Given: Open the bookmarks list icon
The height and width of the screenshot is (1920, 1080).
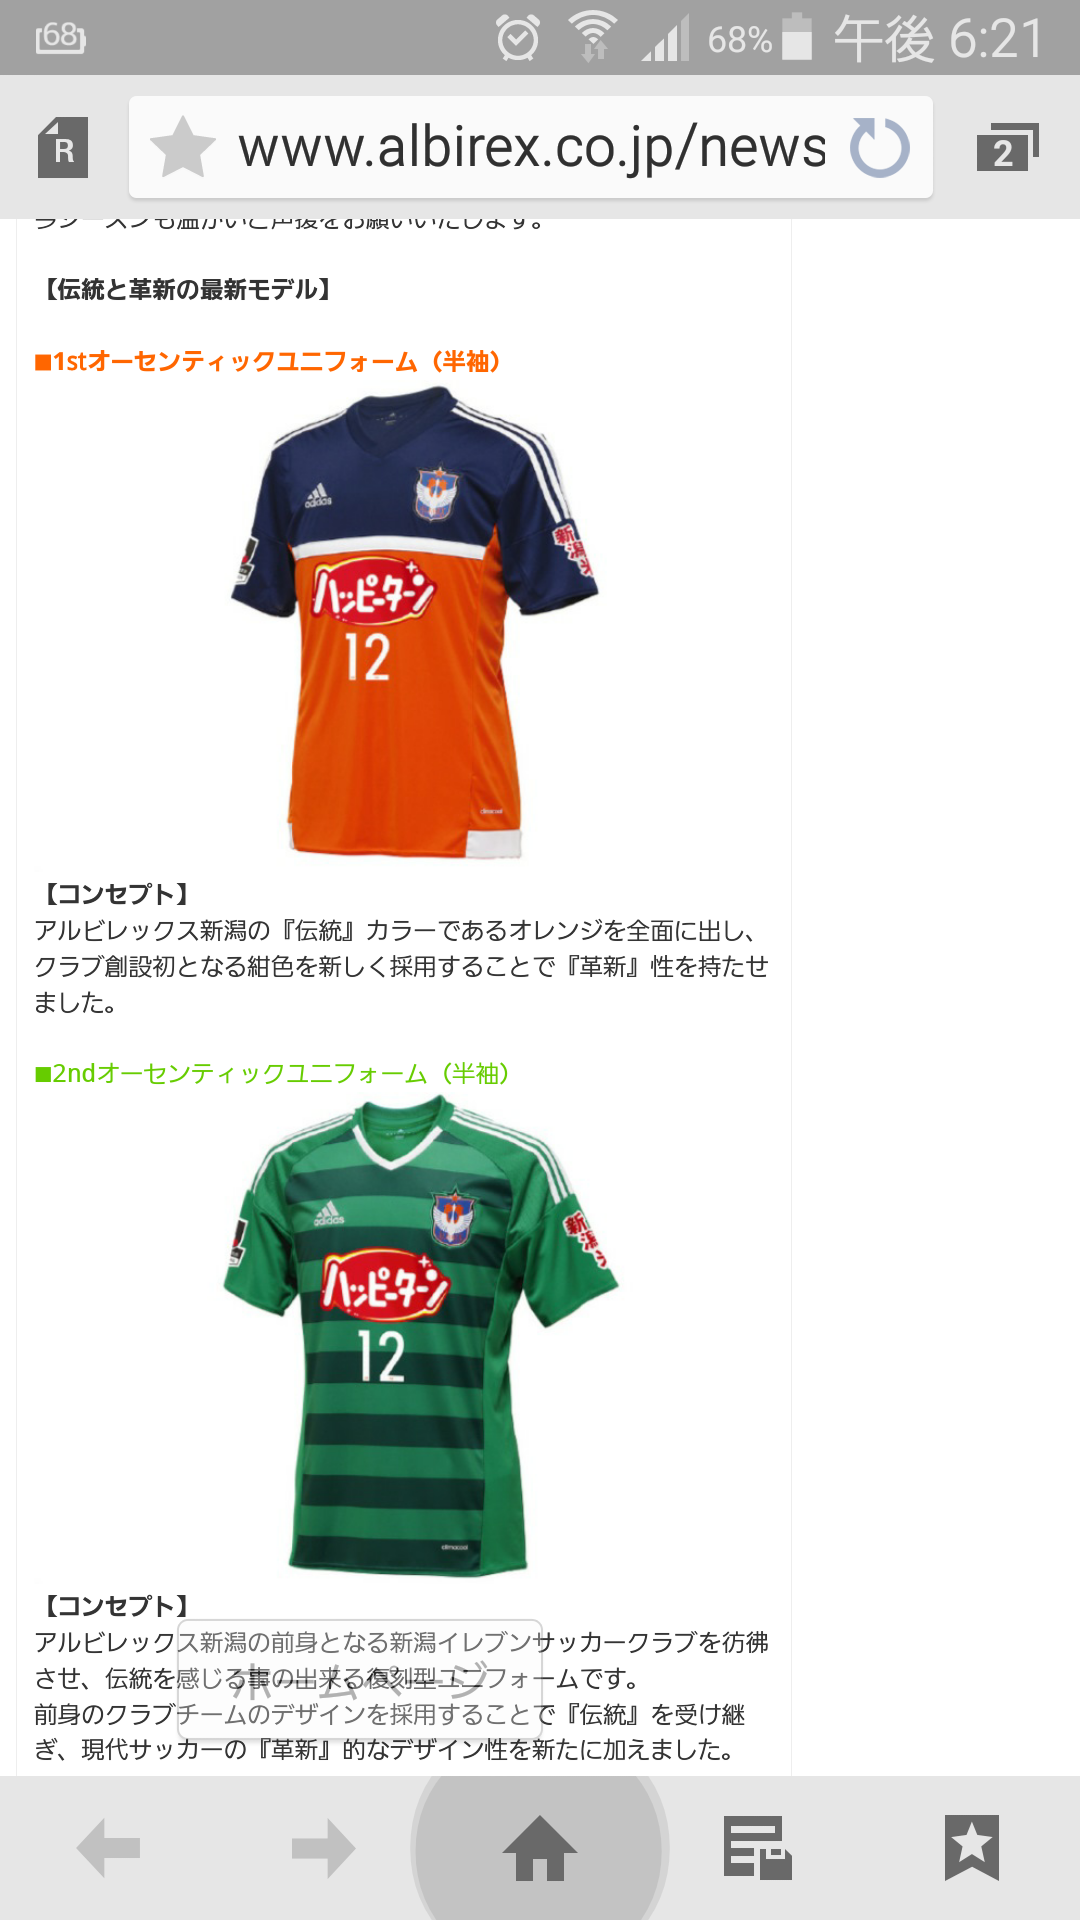Looking at the screenshot, I should point(972,1848).
